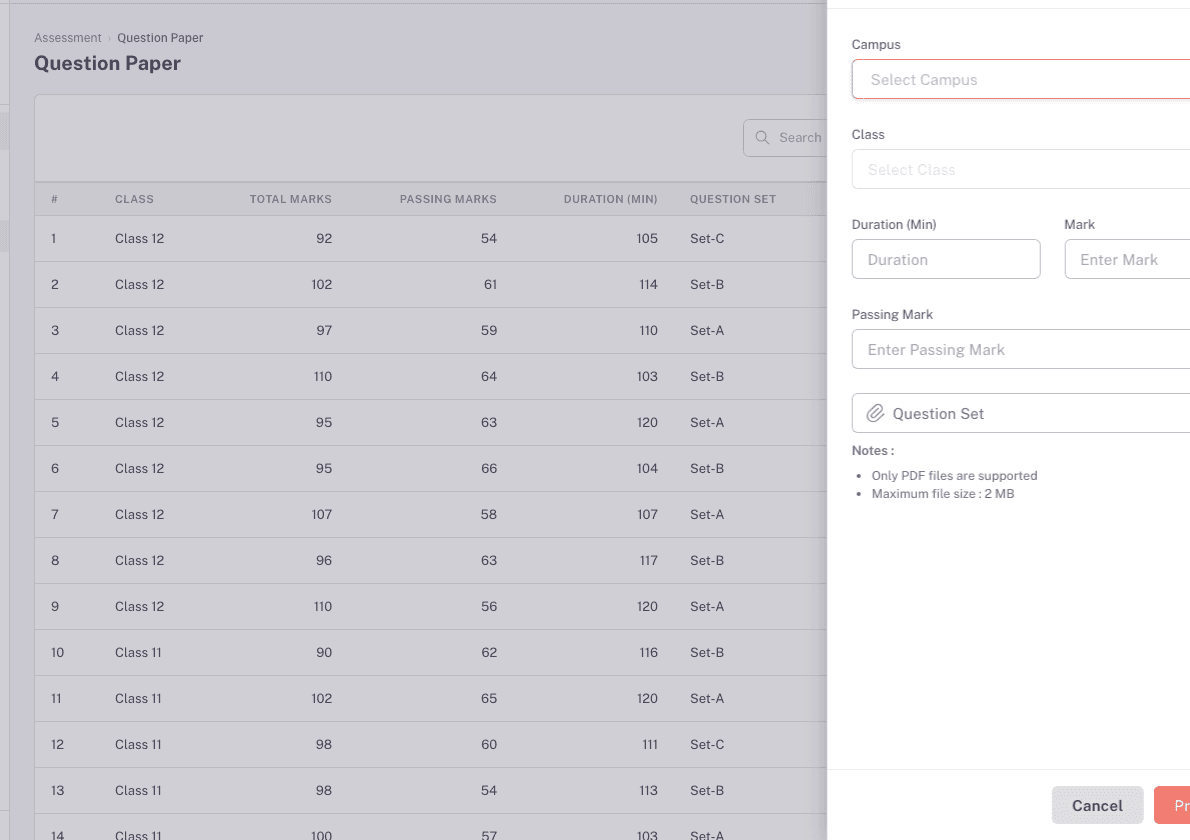Click the Search field in the table toolbar
The height and width of the screenshot is (840, 1190).
tap(785, 137)
